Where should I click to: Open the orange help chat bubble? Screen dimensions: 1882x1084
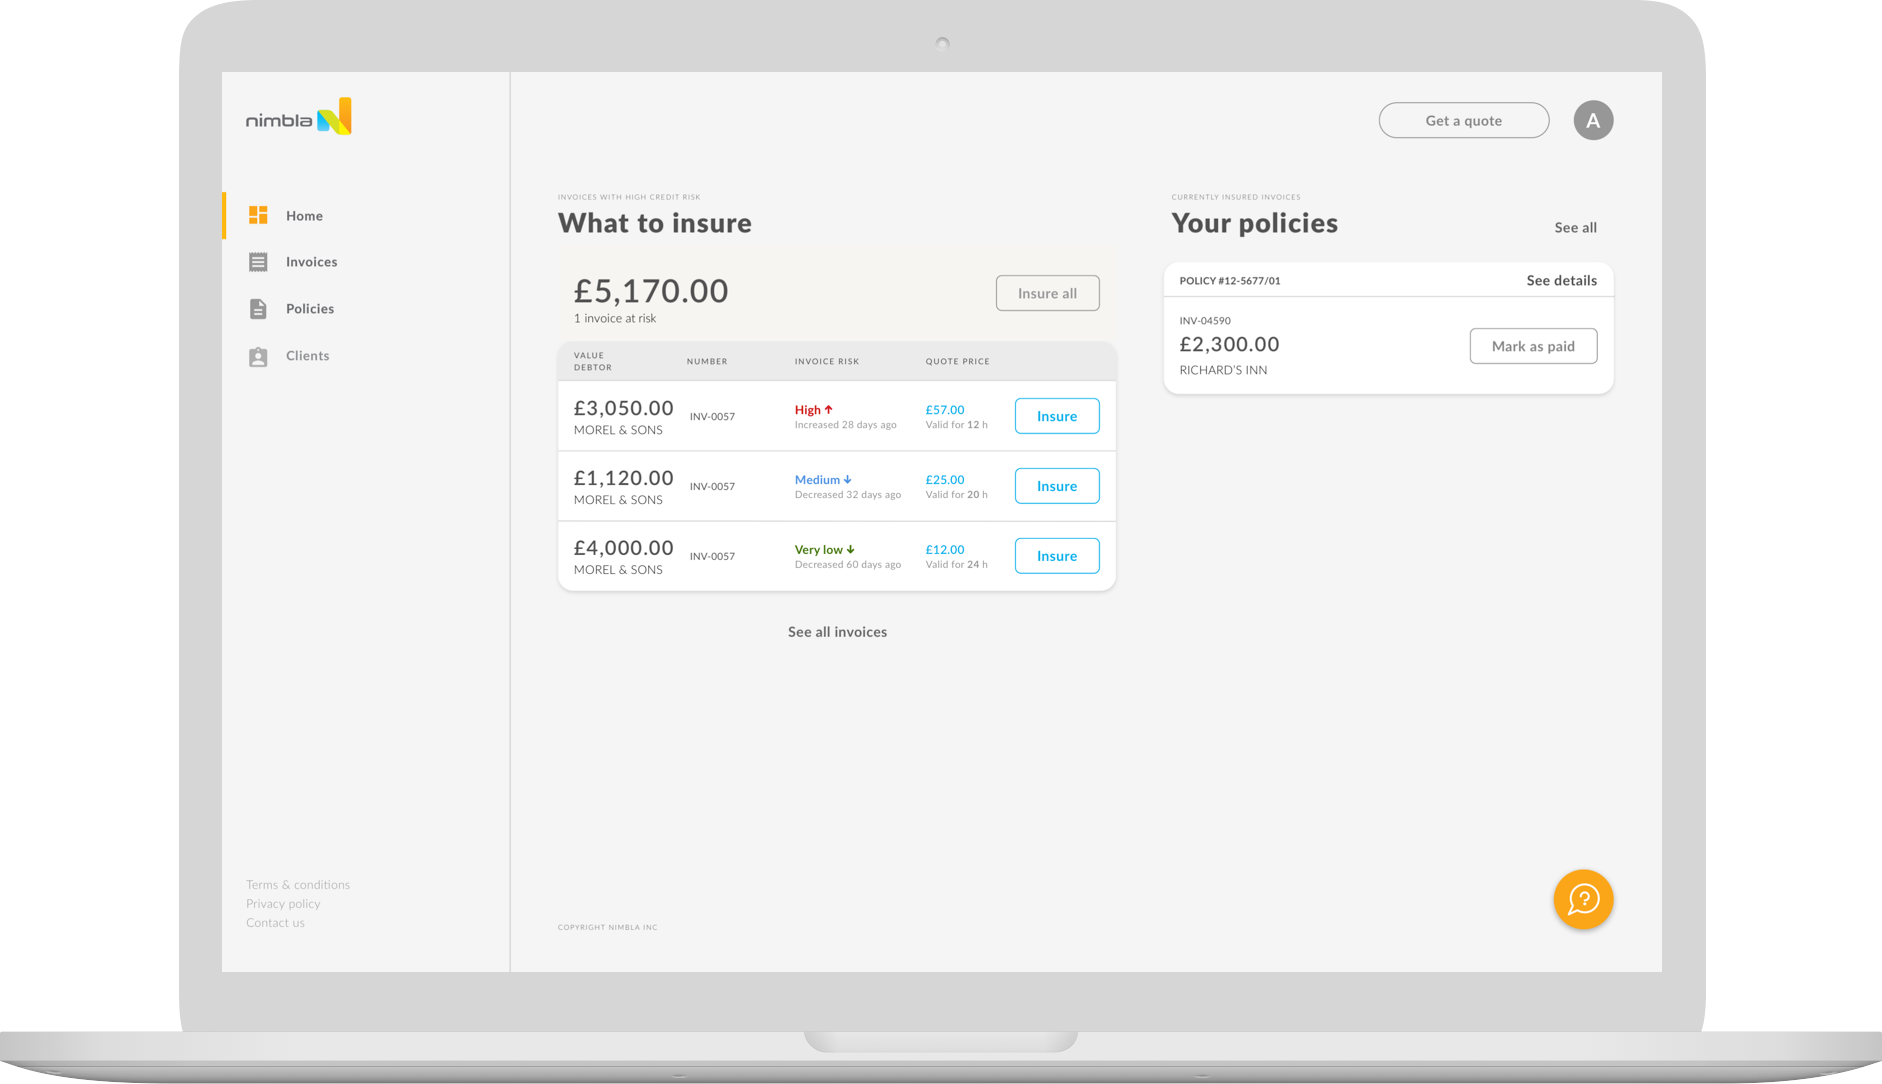coord(1583,899)
